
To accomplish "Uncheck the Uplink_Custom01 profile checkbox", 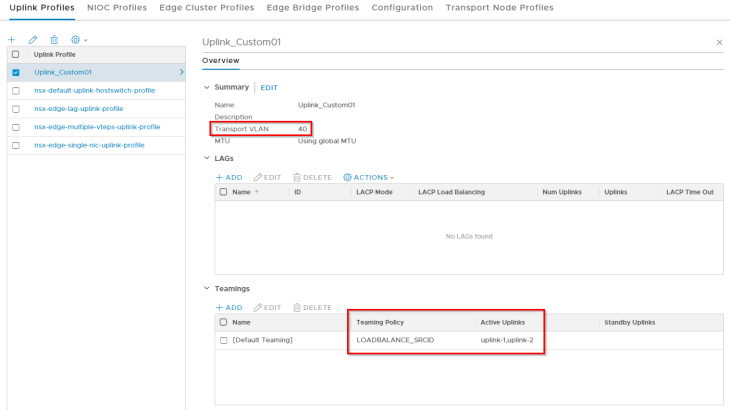I will tap(15, 72).
